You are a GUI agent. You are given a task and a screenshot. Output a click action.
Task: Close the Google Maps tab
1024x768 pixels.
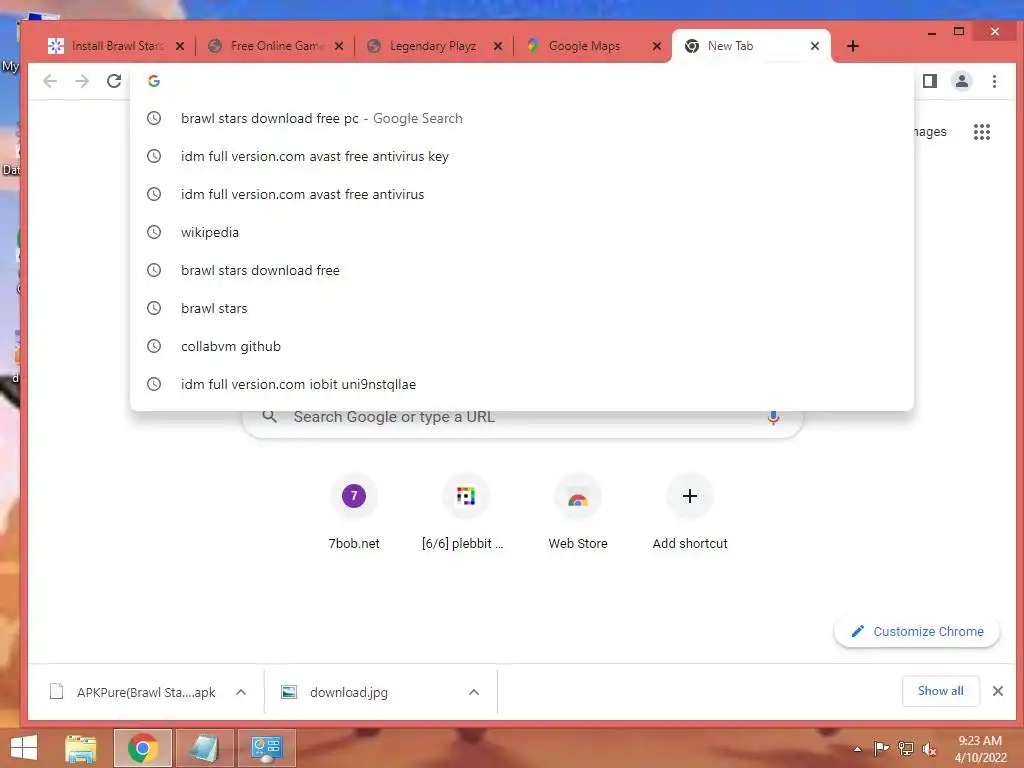tap(657, 46)
